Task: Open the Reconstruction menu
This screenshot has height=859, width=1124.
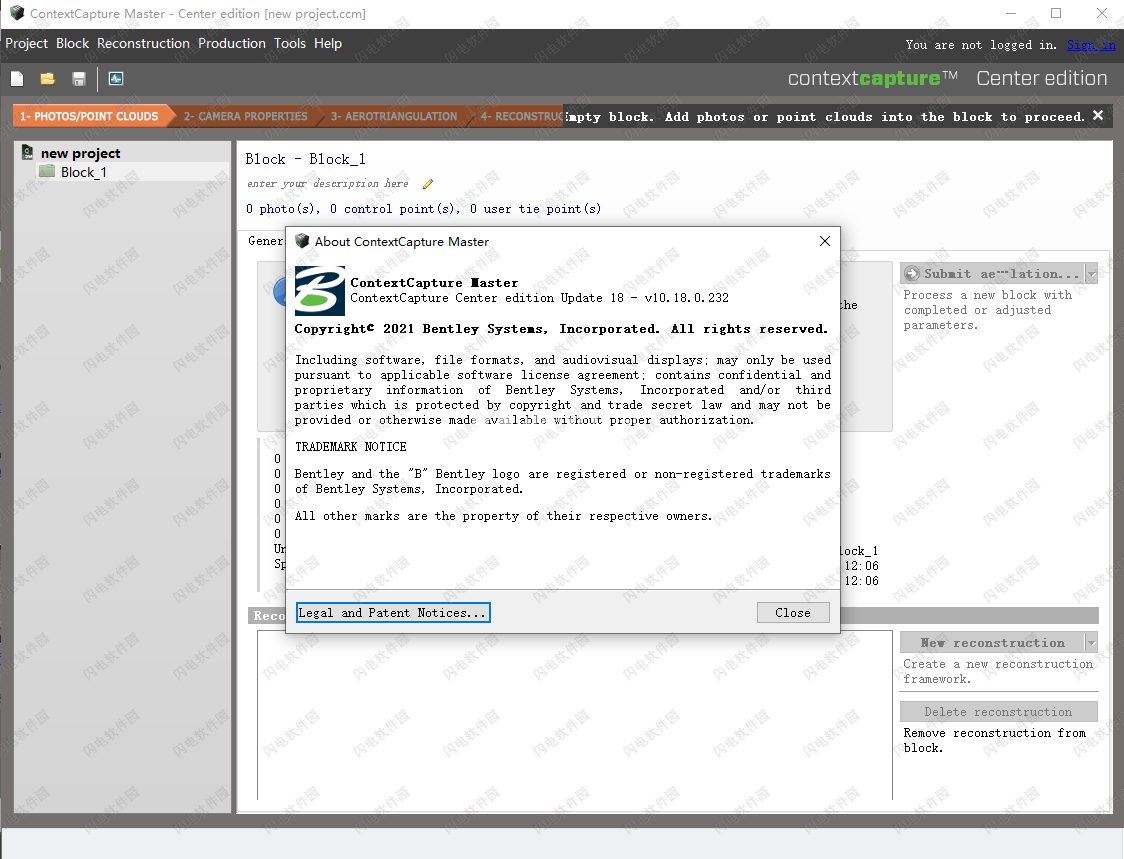Action: (143, 44)
